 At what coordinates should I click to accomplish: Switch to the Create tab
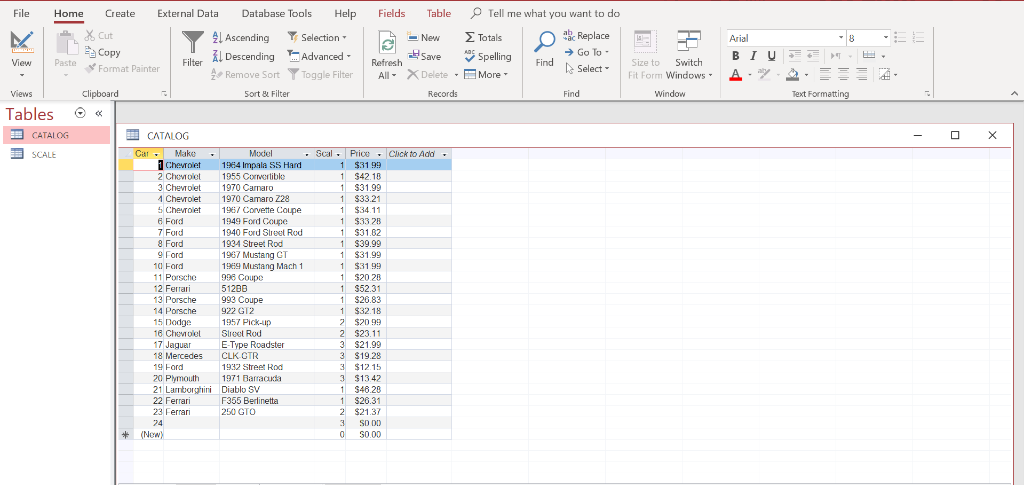120,13
